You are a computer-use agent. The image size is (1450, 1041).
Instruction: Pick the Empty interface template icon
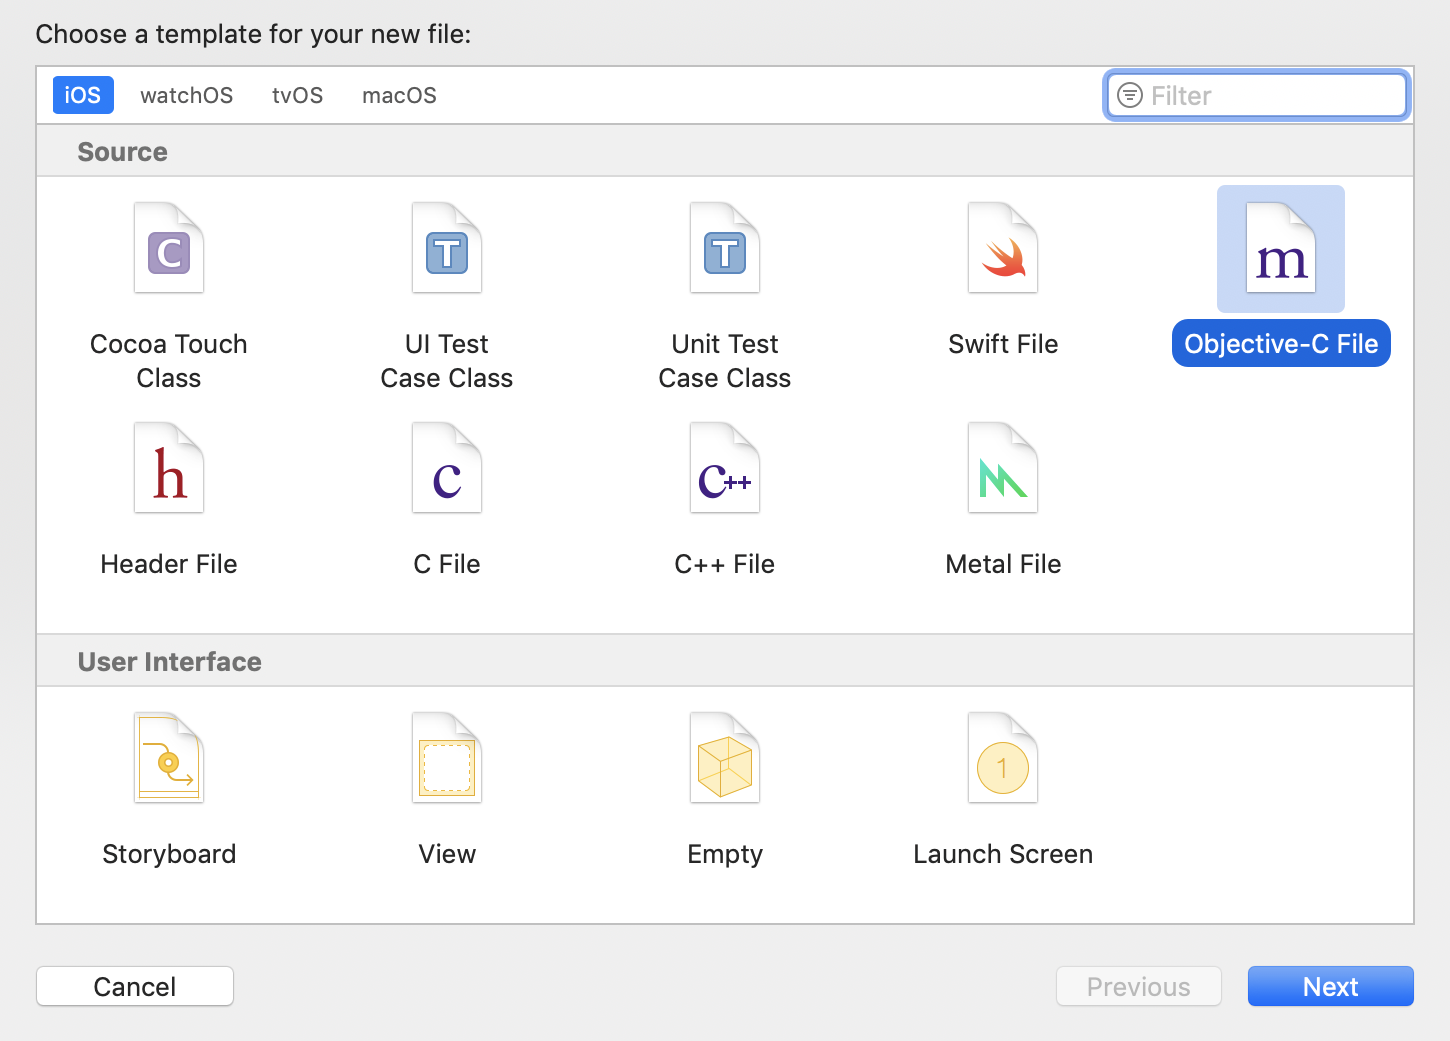coord(725,758)
